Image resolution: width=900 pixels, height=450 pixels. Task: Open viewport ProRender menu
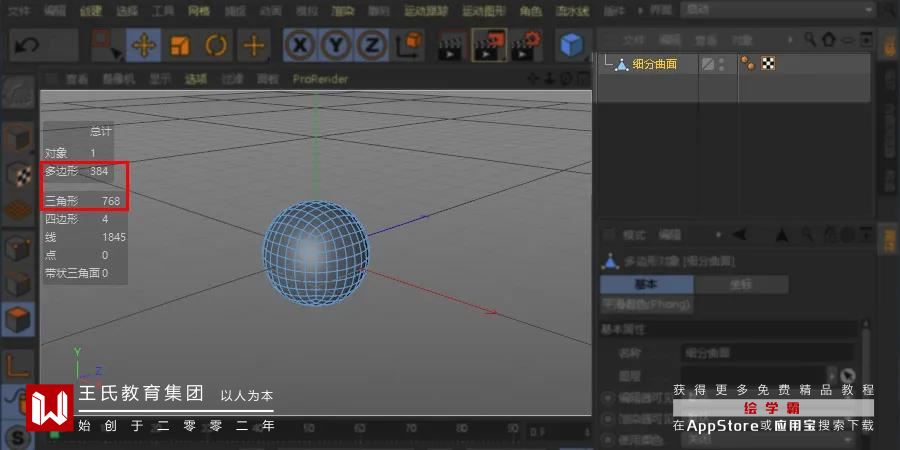click(x=320, y=79)
